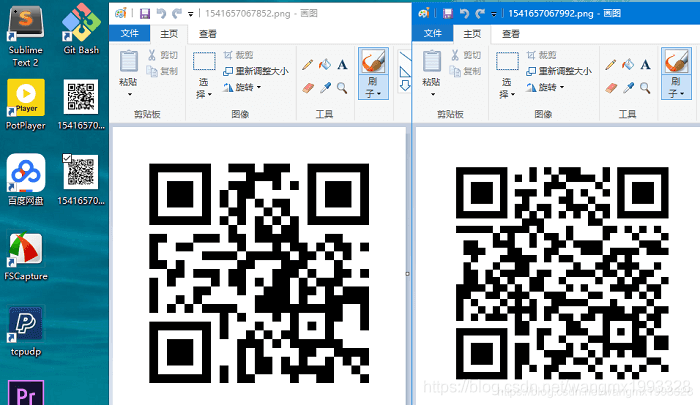The image size is (700, 405).
Task: Click Redo in left Paint title bar
Action: [x=177, y=14]
